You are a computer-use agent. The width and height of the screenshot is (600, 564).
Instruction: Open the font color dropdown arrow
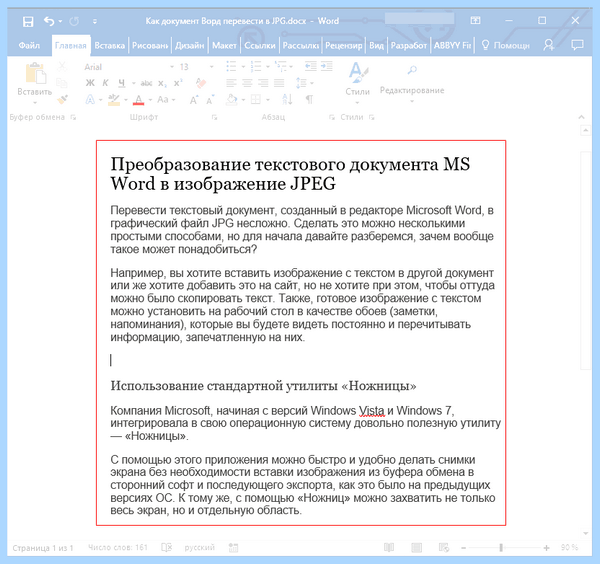(150, 100)
